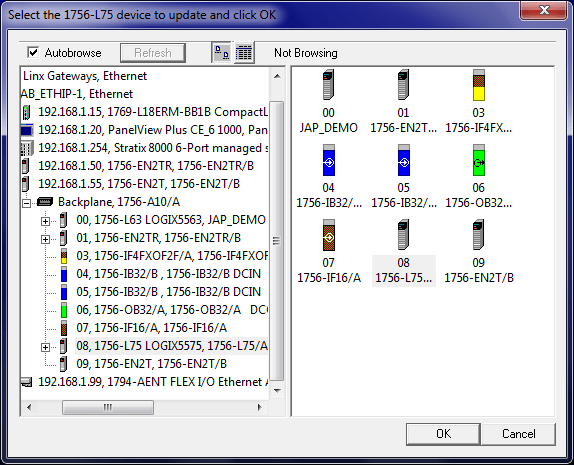
Task: Select '03, 1756-IF4FXOF2F/A' tree row
Action: click(x=172, y=256)
